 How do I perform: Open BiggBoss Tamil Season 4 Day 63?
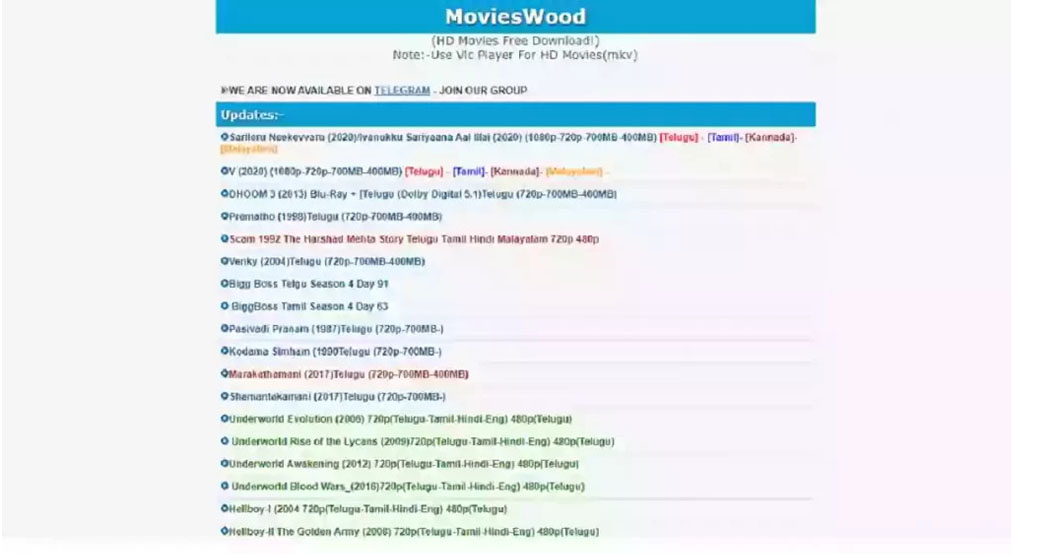point(310,307)
